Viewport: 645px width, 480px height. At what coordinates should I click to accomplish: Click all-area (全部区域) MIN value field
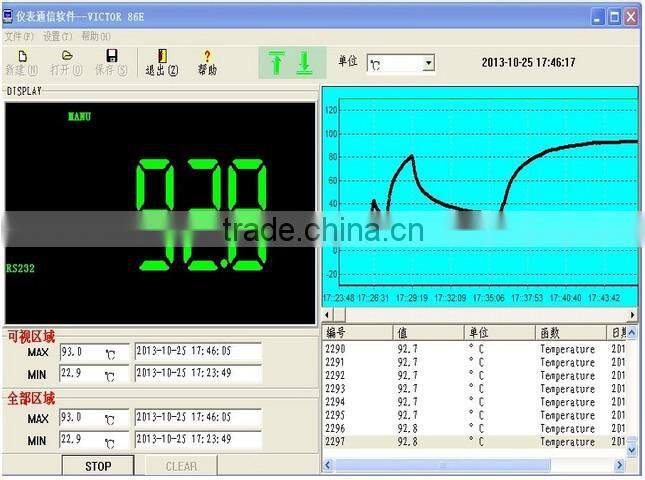pyautogui.click(x=94, y=440)
